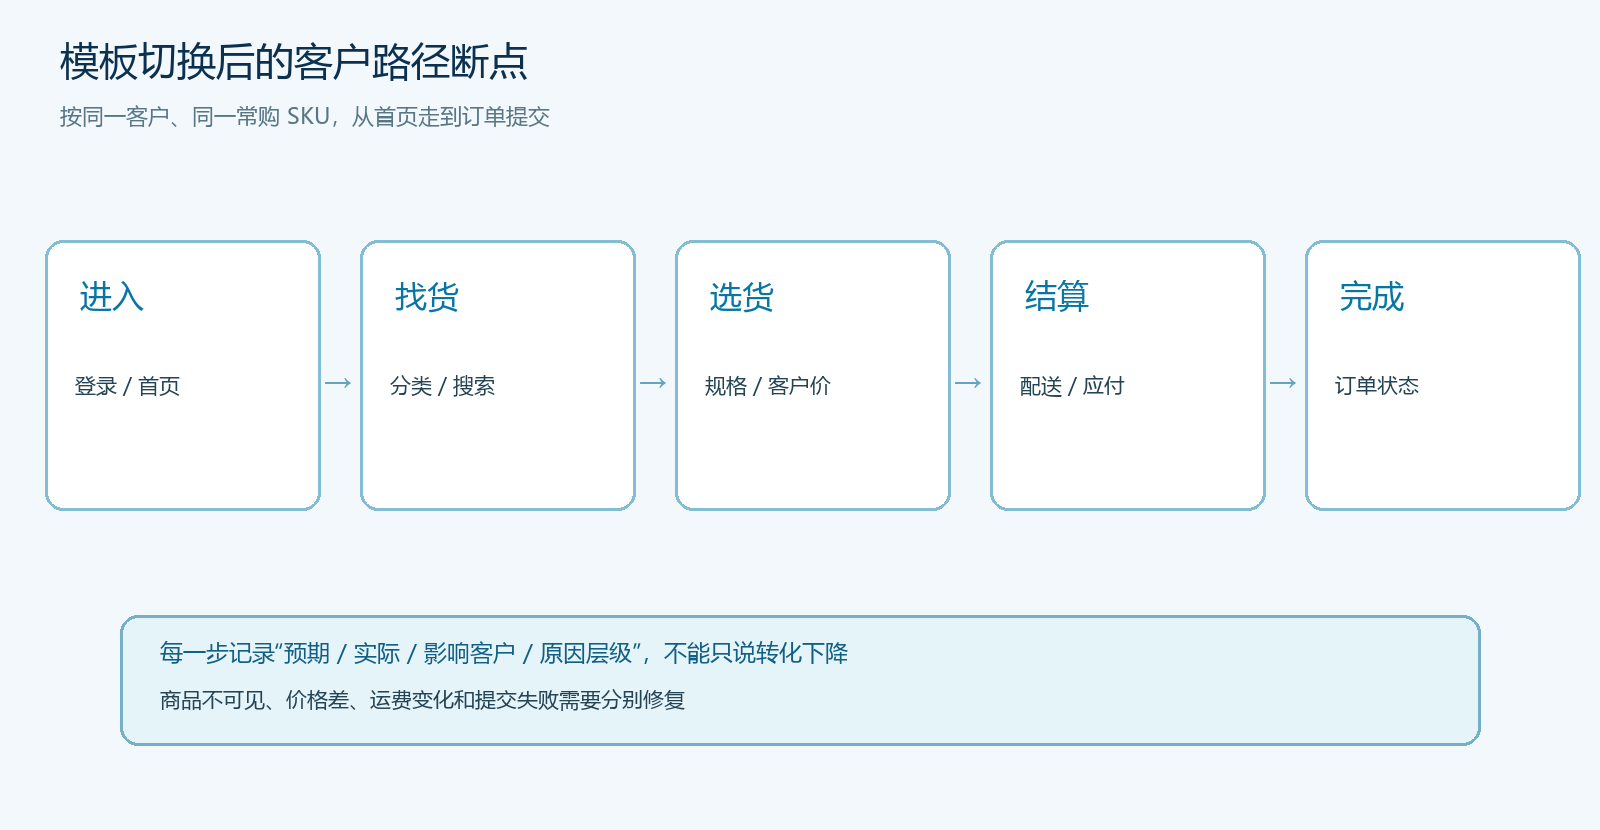The width and height of the screenshot is (1600, 830).
Task: Click the arrow between 结算 and 完成
Action: click(1283, 383)
